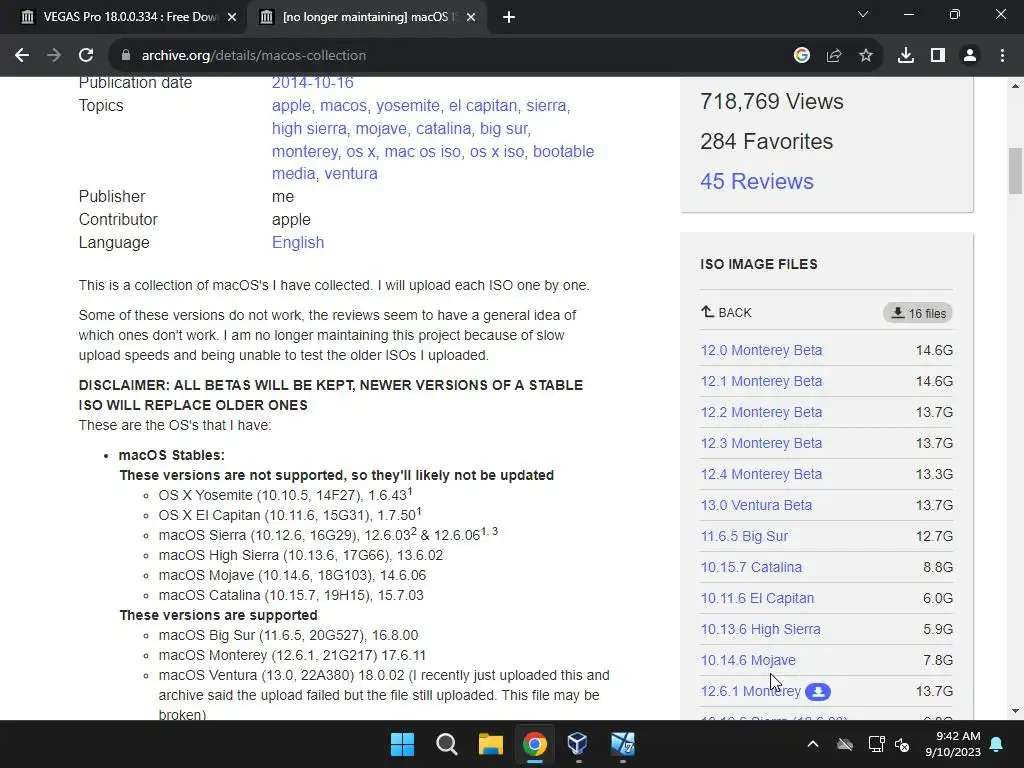Toggle the Chrome side panel icon
This screenshot has height=768, width=1024.
tap(938, 56)
